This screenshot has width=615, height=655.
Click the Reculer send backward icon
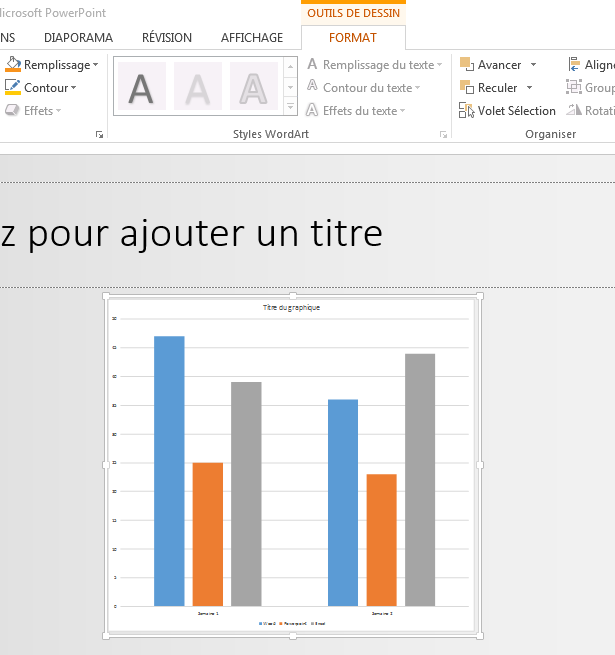[x=466, y=88]
